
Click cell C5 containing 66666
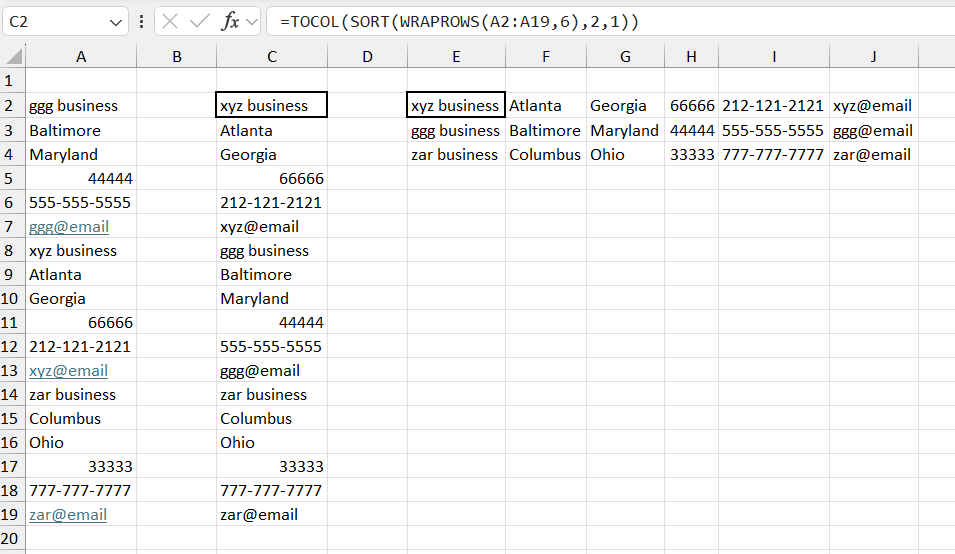click(x=272, y=178)
